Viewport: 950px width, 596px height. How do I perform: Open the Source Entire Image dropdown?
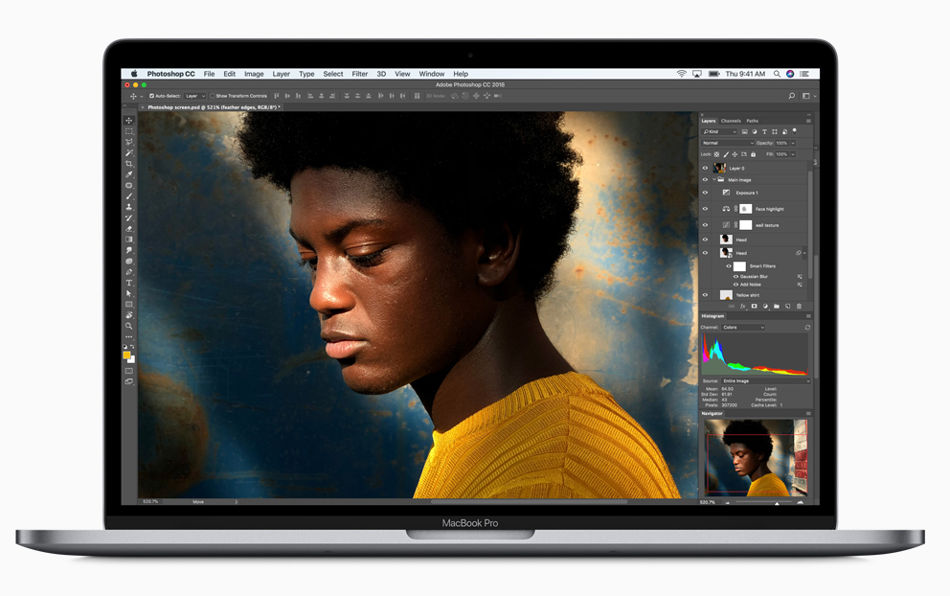[765, 381]
